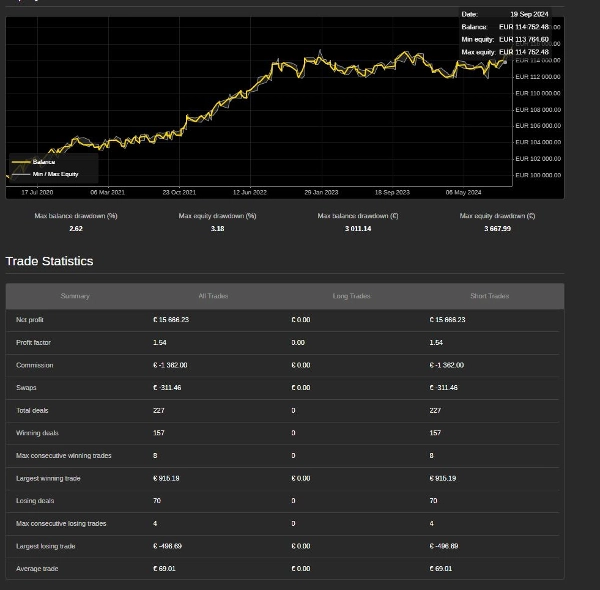Viewport: 600px width, 590px height.
Task: Click the Swaps row label
Action: (x=26, y=388)
